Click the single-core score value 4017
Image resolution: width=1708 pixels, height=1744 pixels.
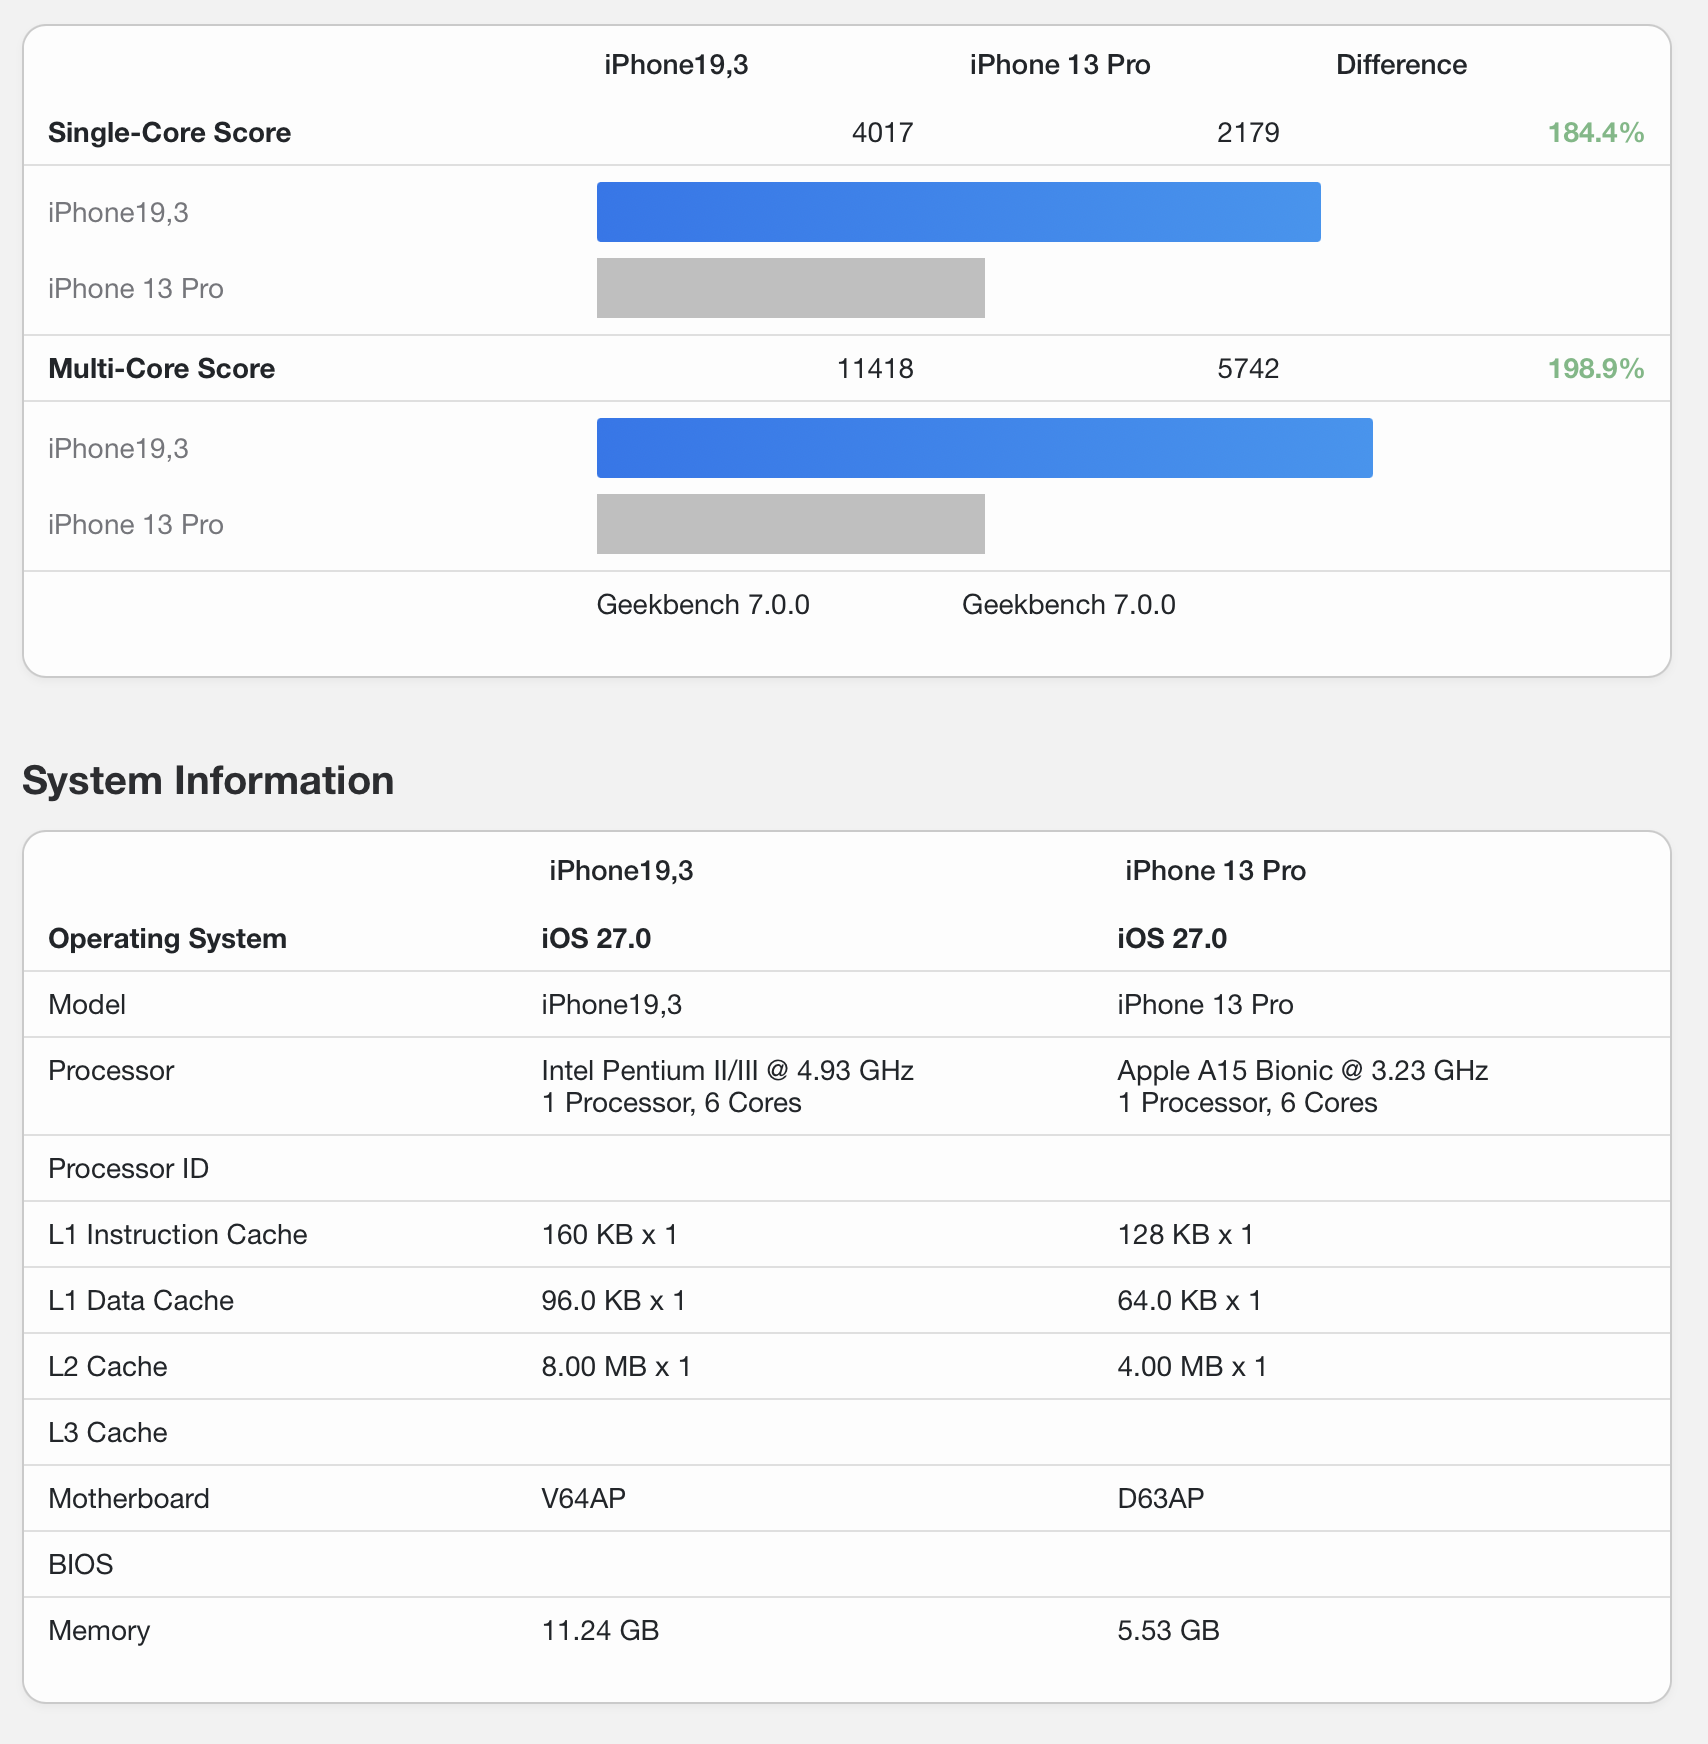882,133
